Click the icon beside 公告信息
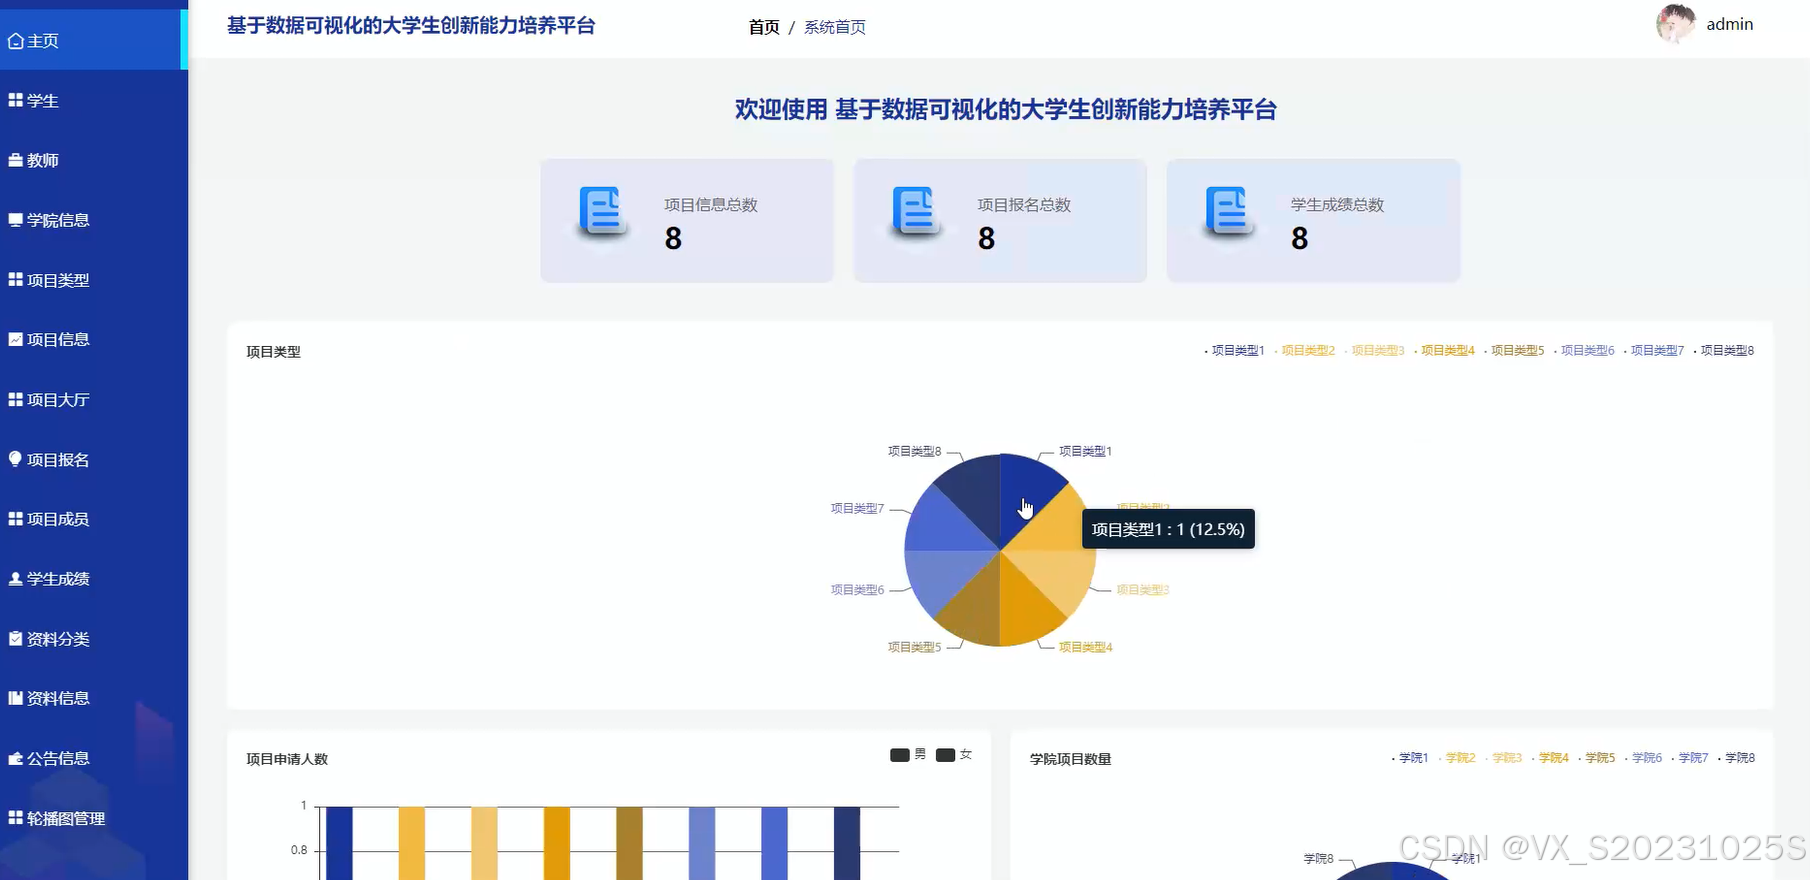1810x880 pixels. (x=16, y=758)
